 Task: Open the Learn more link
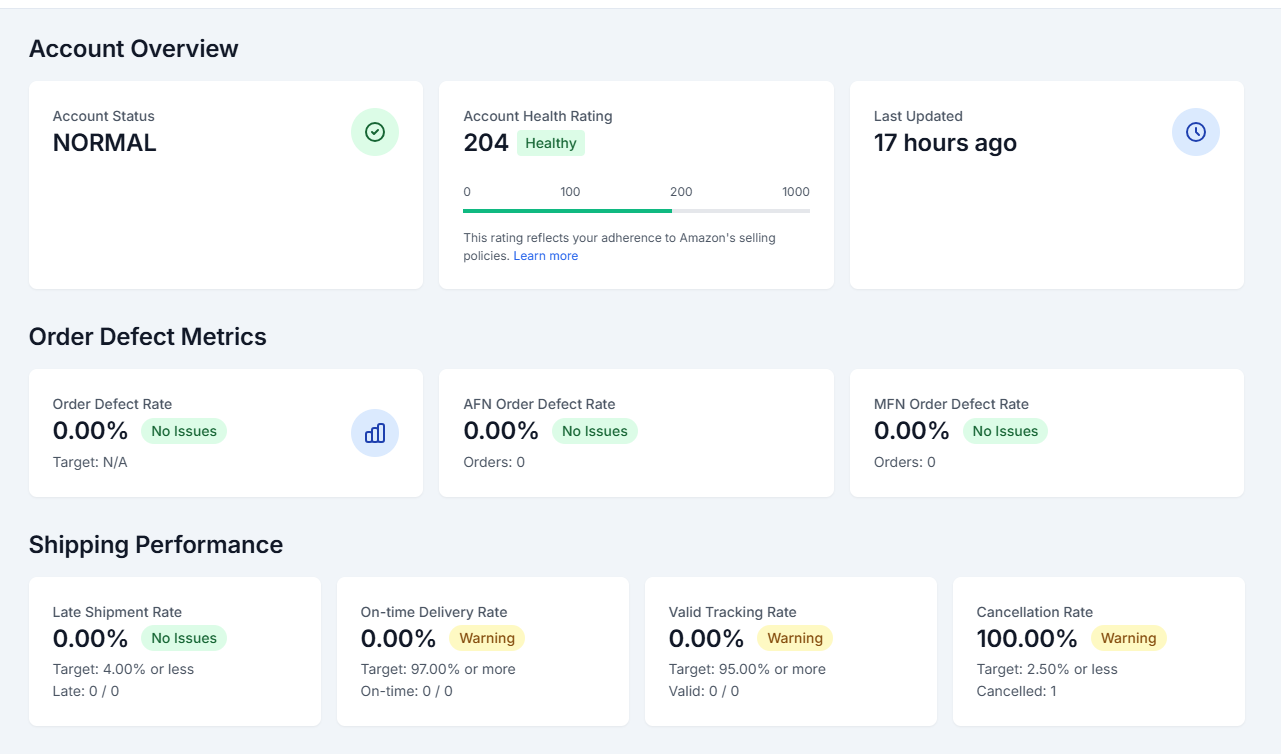(x=545, y=256)
